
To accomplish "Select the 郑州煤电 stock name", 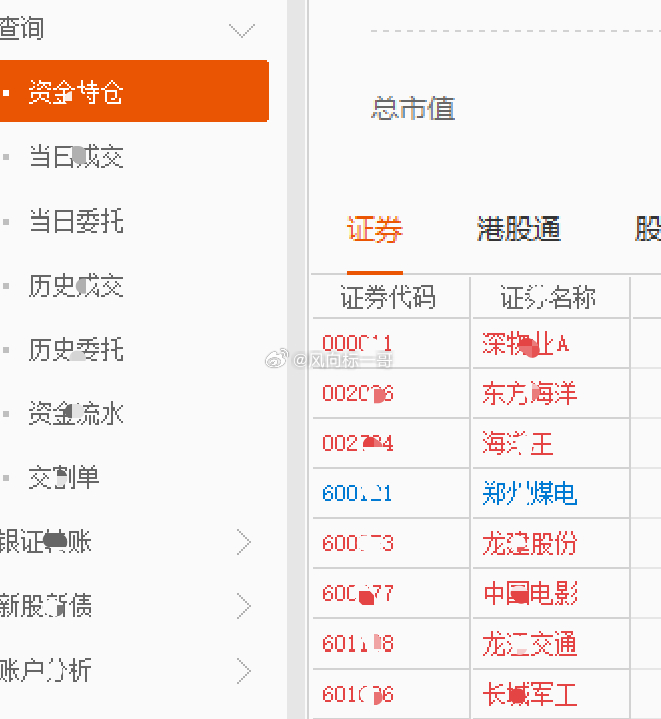I will click(529, 493).
